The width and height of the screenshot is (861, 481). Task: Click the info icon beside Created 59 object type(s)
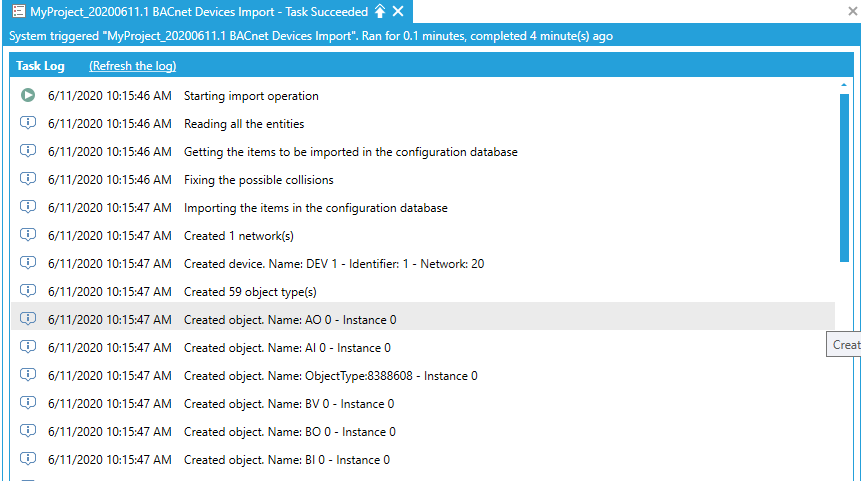[x=28, y=292]
